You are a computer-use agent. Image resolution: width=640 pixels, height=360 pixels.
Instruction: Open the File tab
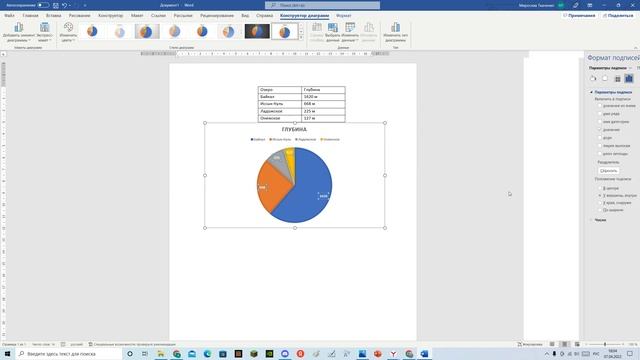pos(9,16)
